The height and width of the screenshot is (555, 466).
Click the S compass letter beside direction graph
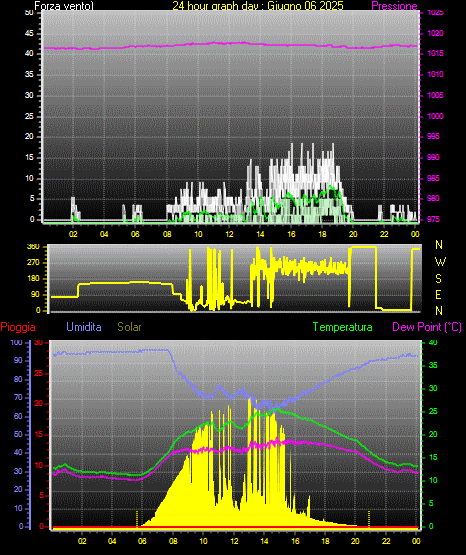point(438,279)
